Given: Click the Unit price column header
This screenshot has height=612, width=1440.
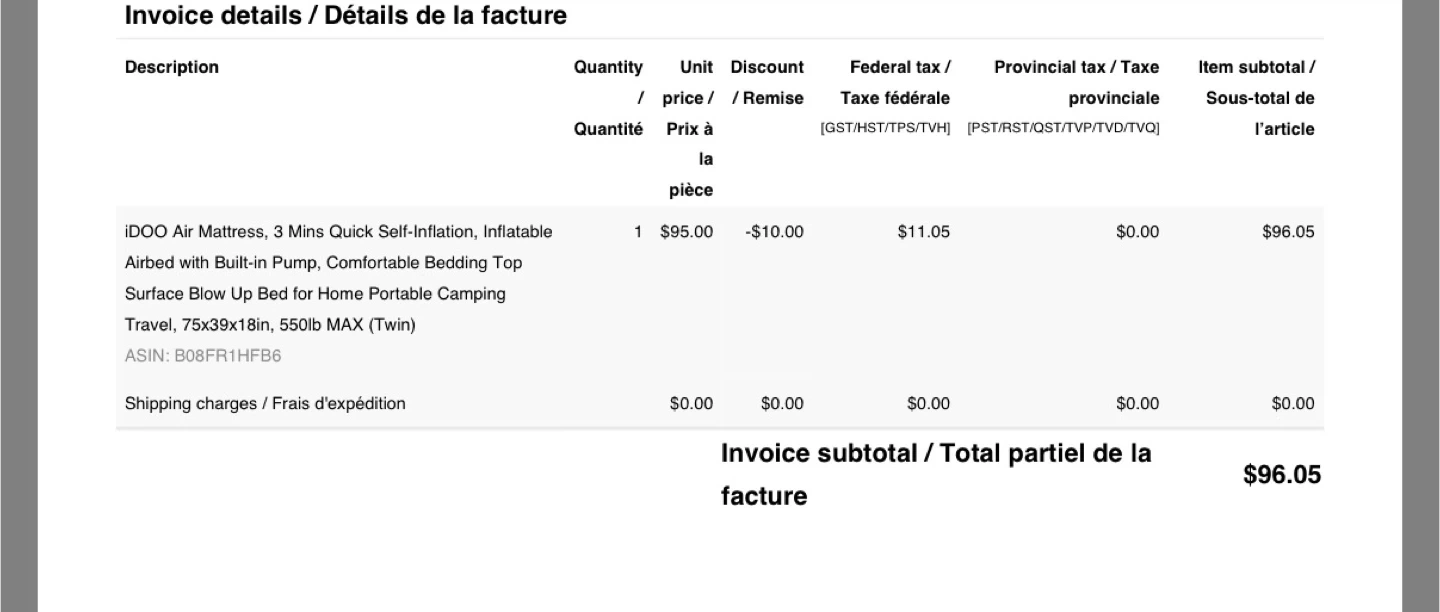Looking at the screenshot, I should point(689,127).
